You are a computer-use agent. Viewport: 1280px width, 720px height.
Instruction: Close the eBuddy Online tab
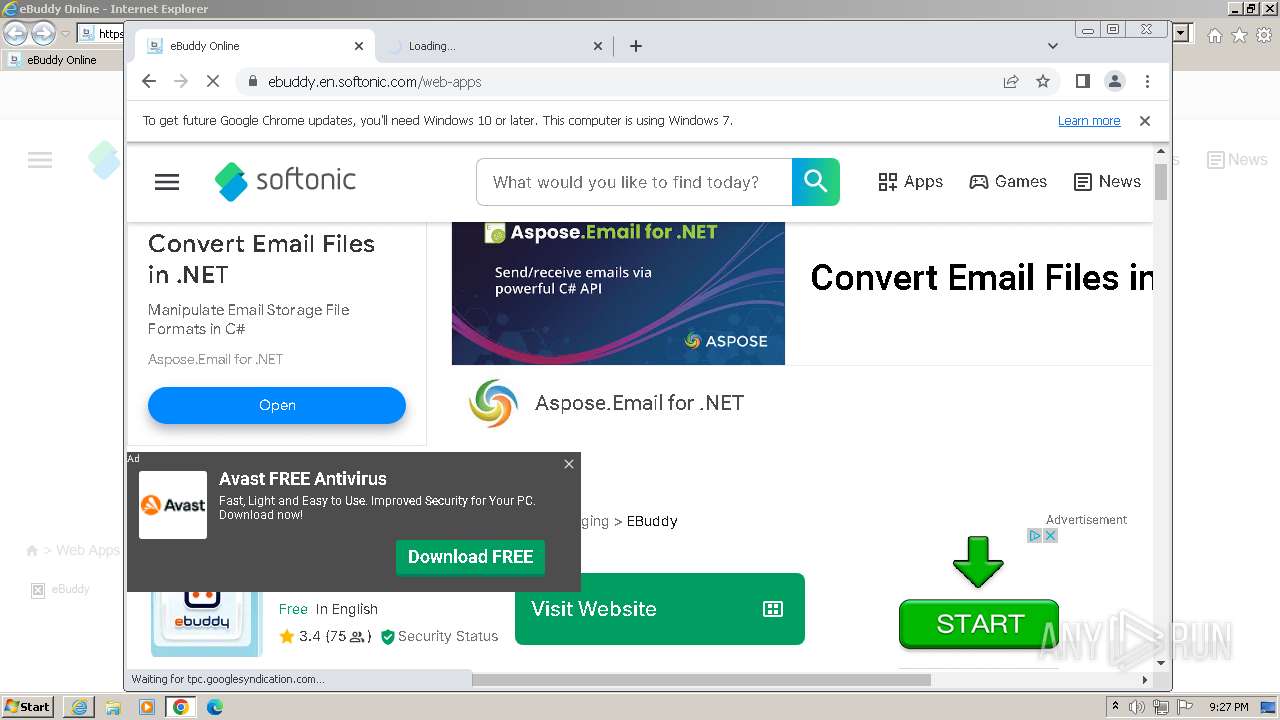pos(359,46)
